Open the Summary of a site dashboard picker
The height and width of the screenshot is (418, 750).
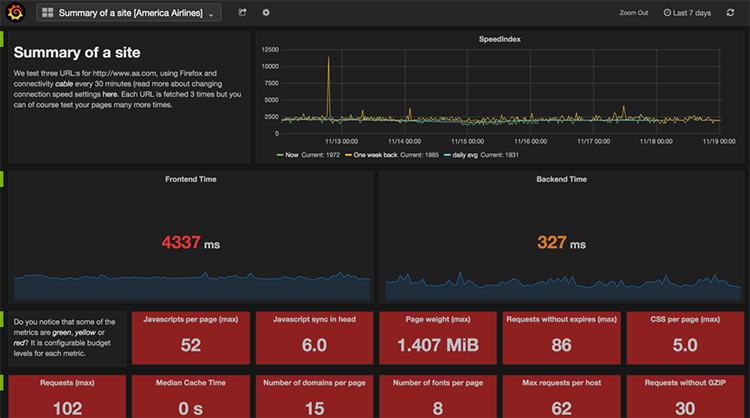click(x=129, y=13)
